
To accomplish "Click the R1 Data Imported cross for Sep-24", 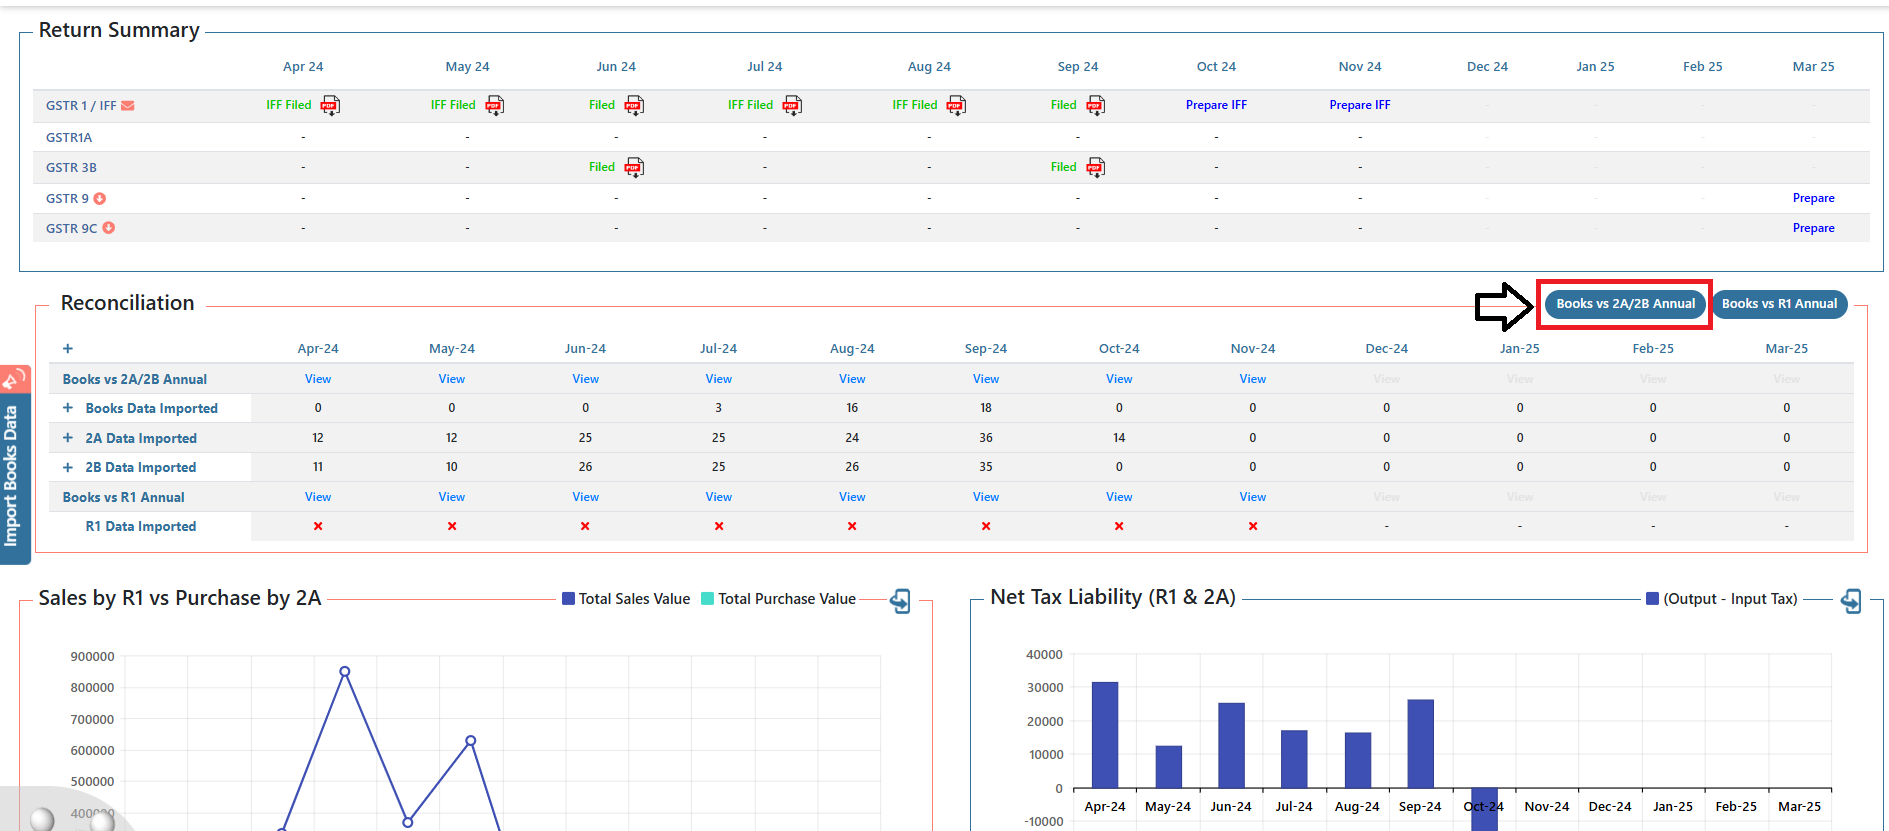I will [986, 526].
